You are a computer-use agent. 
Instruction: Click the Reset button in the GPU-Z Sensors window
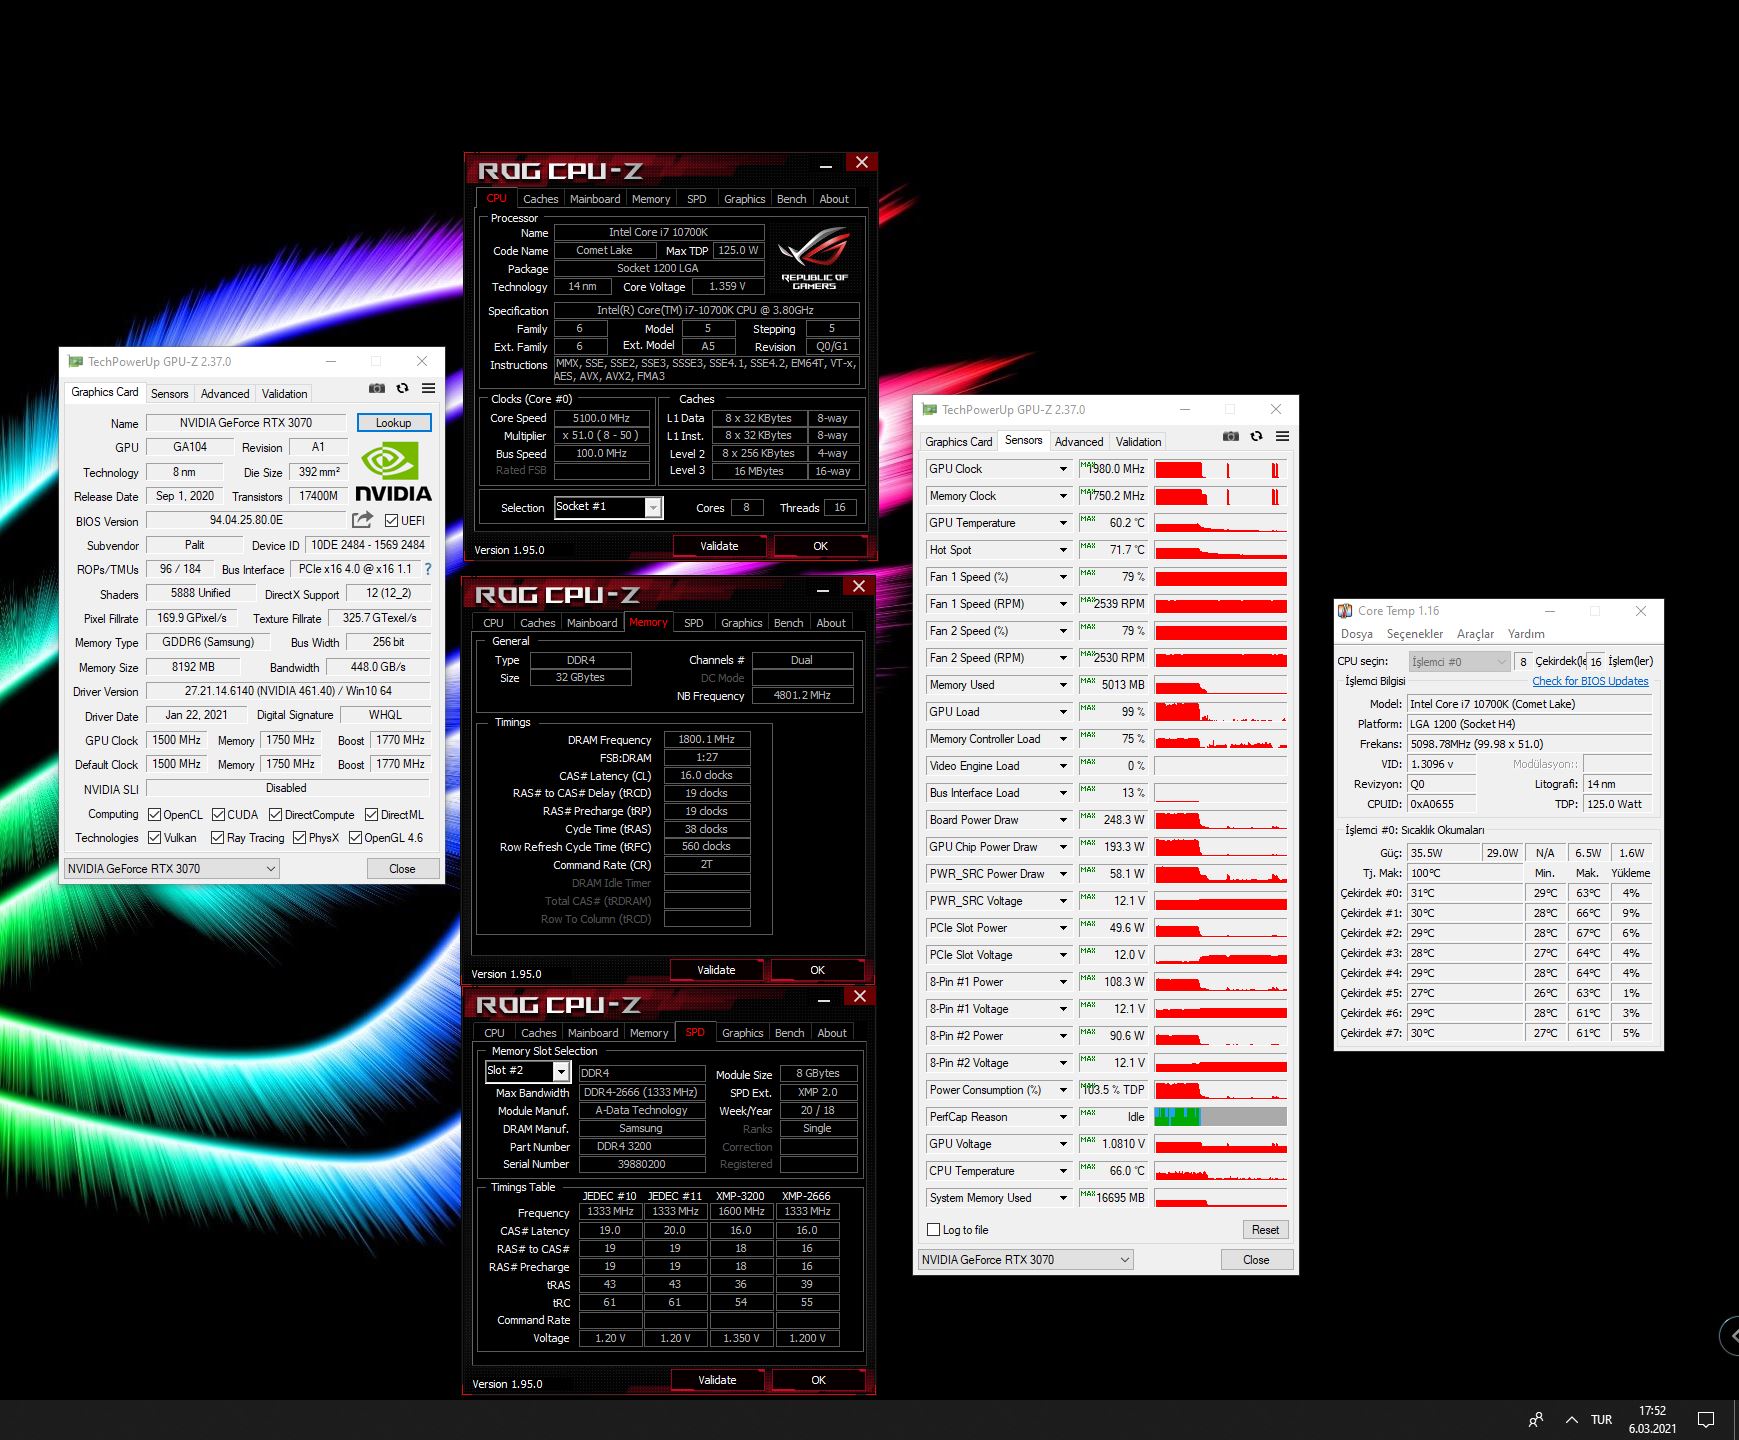pyautogui.click(x=1265, y=1230)
